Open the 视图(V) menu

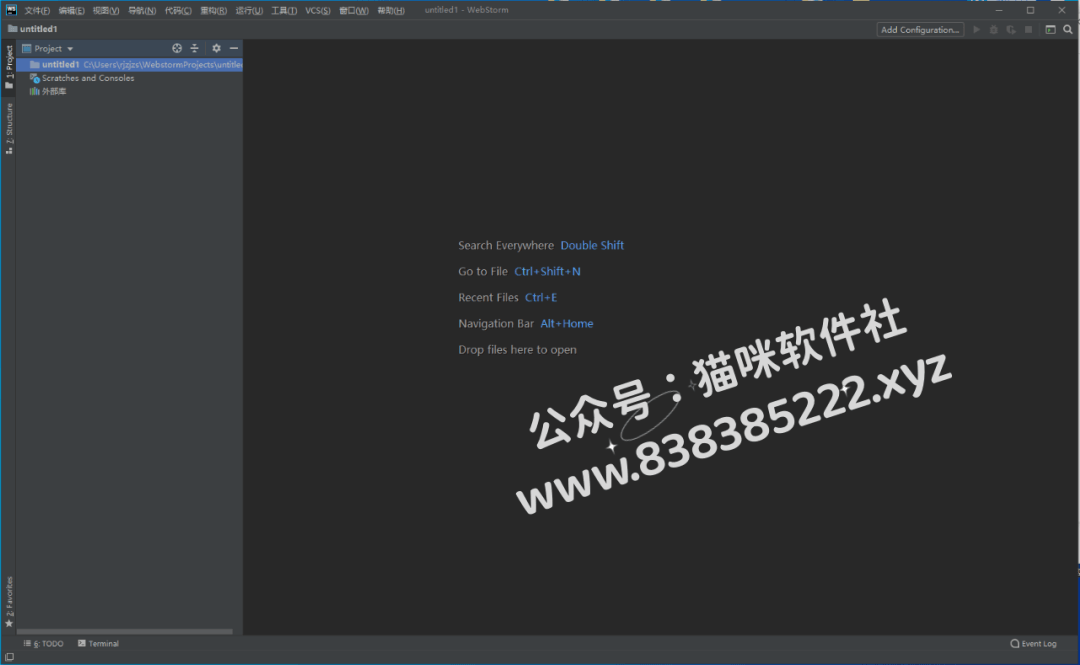coord(106,10)
